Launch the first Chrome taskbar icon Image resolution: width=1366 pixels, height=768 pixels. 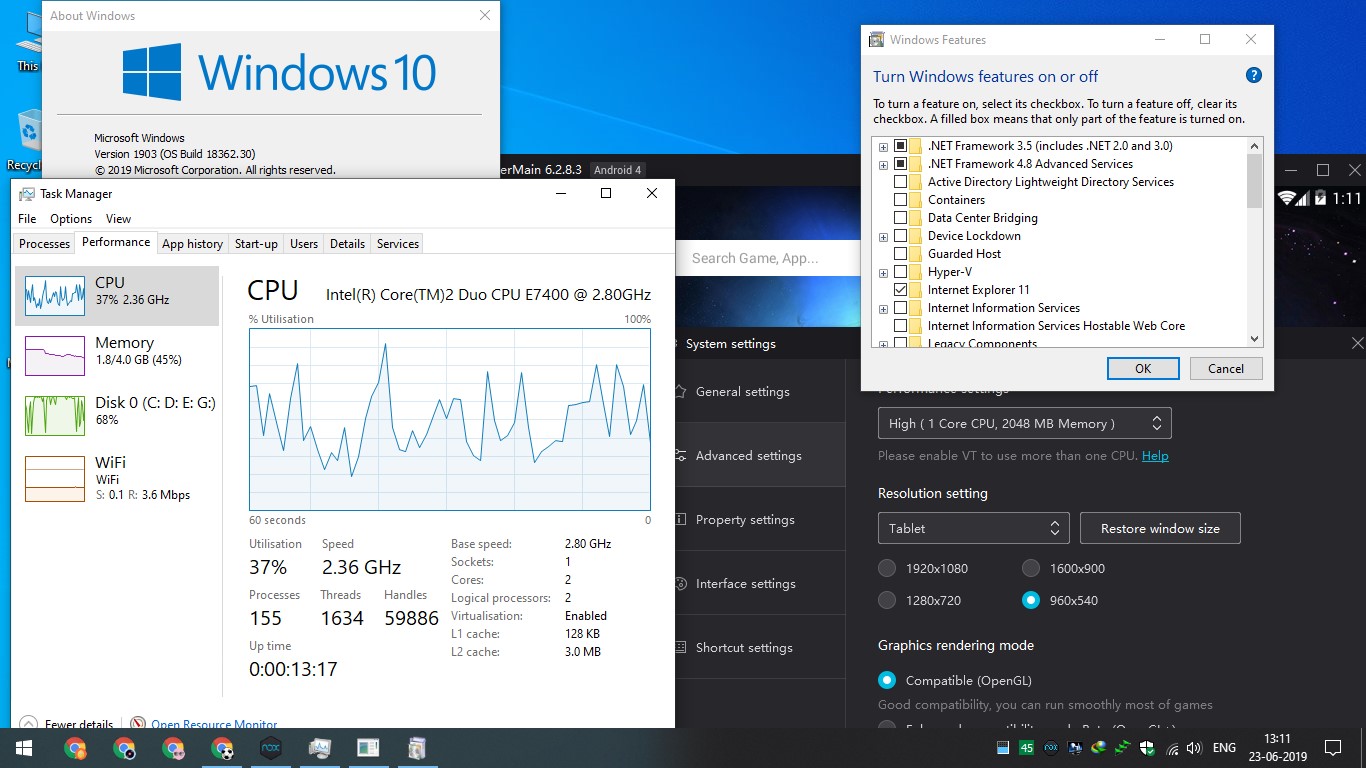click(x=75, y=748)
